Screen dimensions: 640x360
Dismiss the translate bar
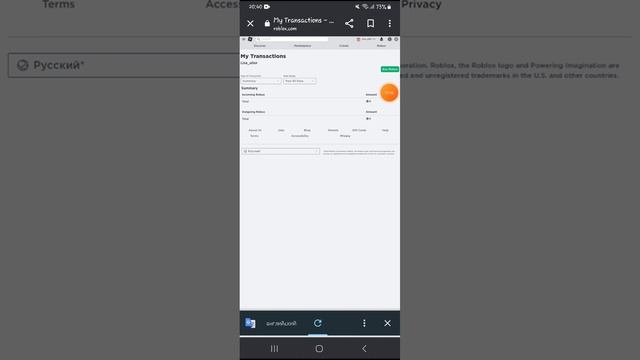pyautogui.click(x=387, y=323)
